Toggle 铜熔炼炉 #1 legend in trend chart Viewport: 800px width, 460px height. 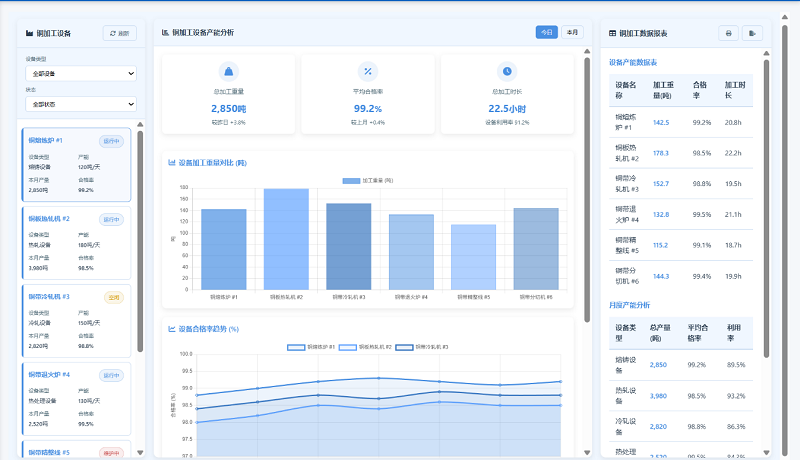point(310,347)
